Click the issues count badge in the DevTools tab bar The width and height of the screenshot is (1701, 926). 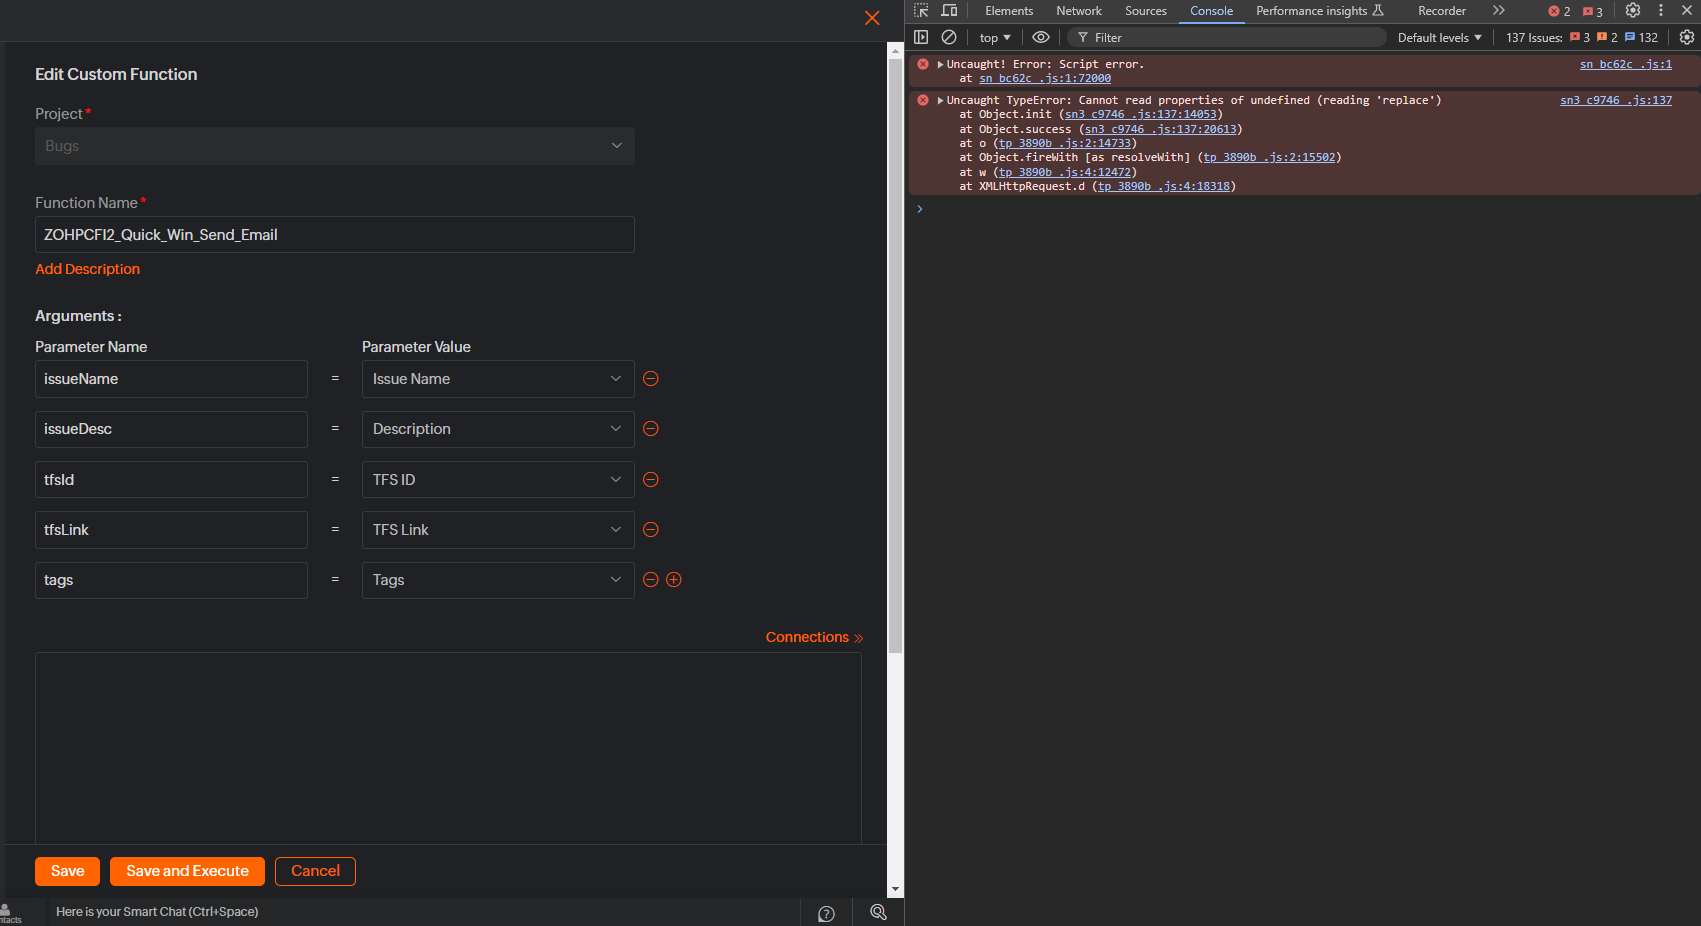tap(1593, 12)
